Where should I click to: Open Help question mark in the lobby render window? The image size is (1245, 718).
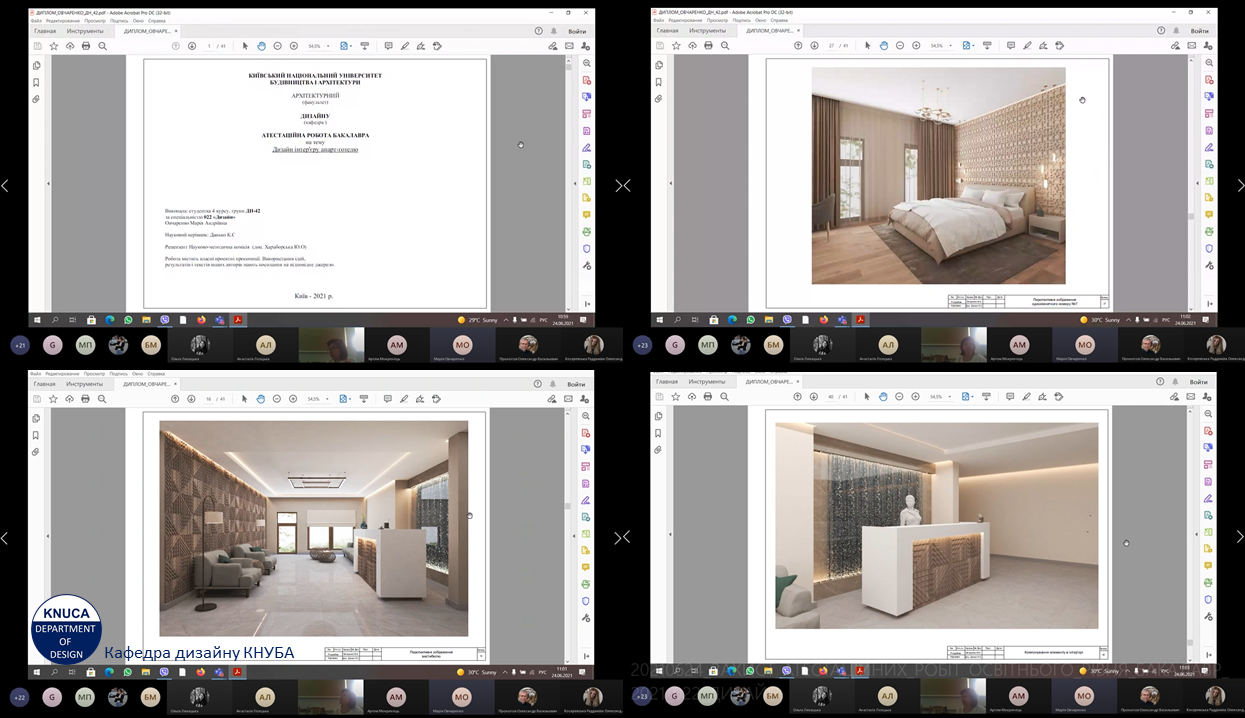tap(539, 383)
